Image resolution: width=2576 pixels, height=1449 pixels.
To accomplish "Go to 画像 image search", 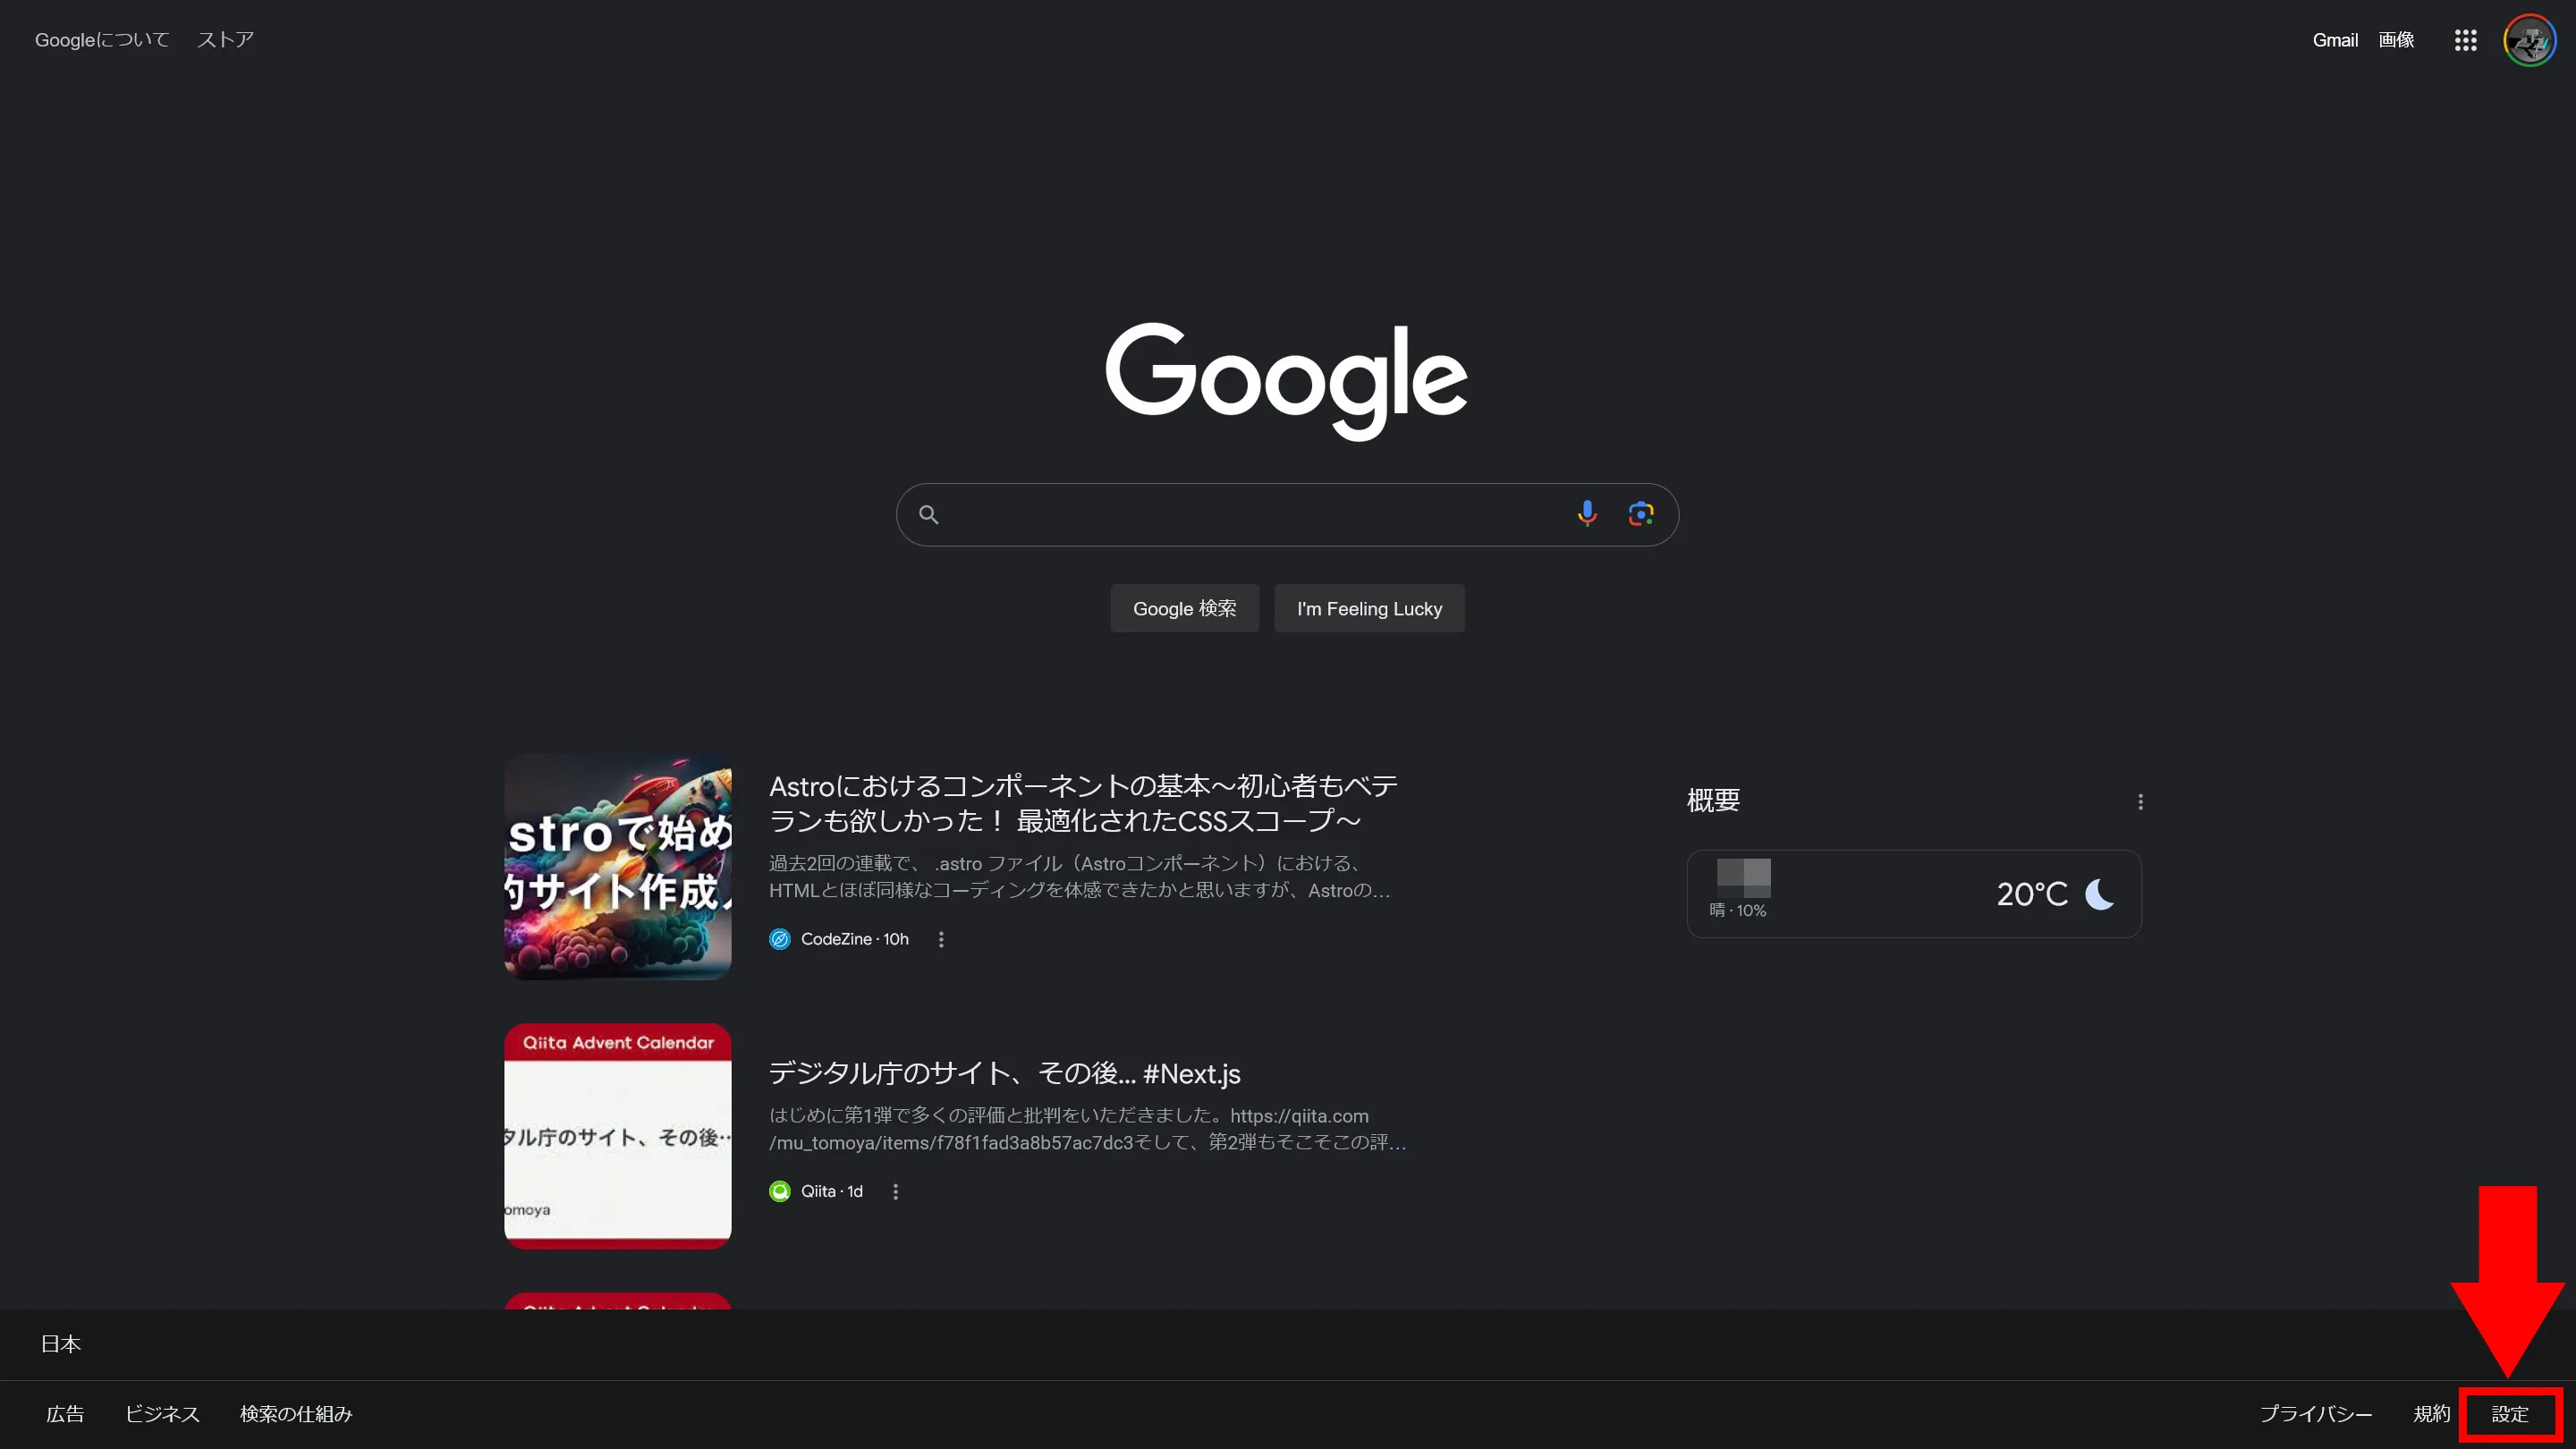I will pos(2396,40).
